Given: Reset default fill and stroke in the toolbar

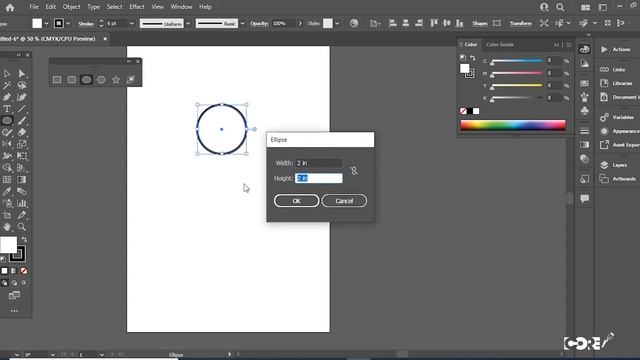Looking at the screenshot, I should [x=3, y=259].
